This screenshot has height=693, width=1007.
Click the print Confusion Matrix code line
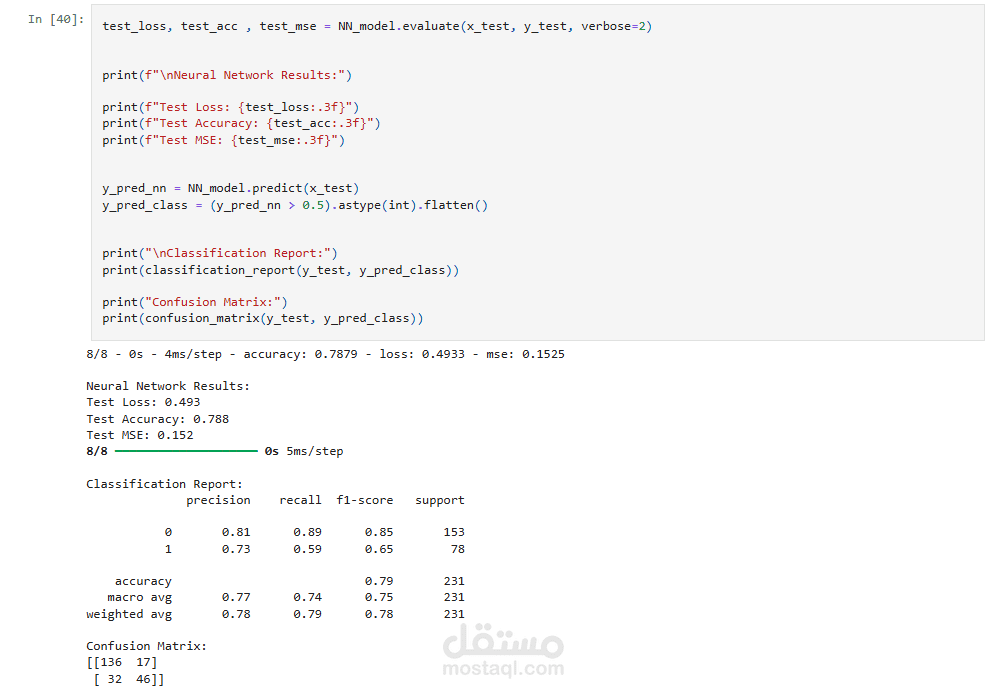[x=195, y=302]
